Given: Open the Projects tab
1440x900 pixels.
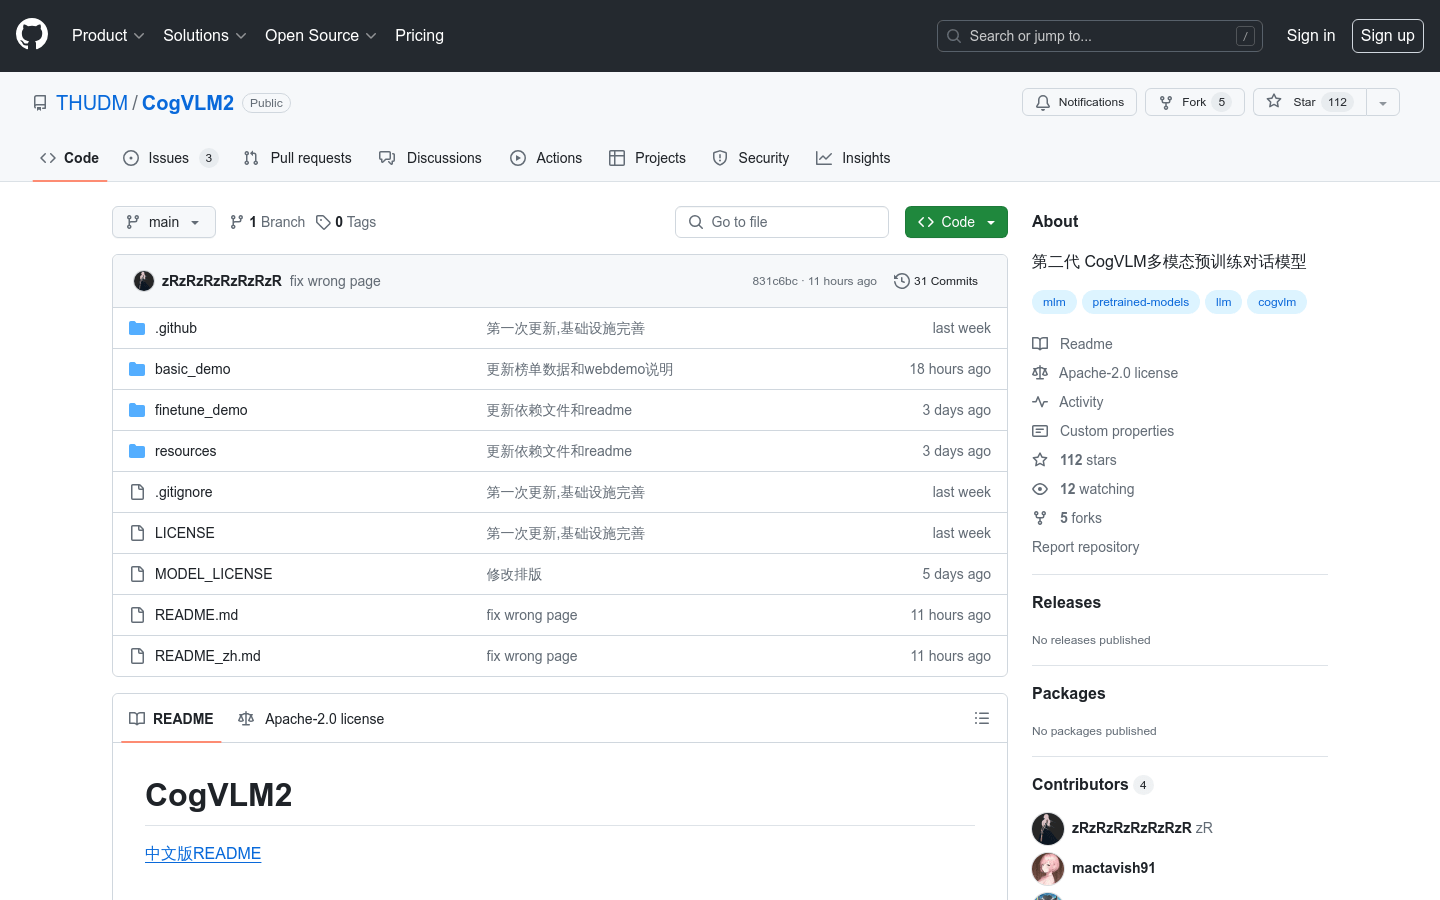Looking at the screenshot, I should [x=647, y=158].
